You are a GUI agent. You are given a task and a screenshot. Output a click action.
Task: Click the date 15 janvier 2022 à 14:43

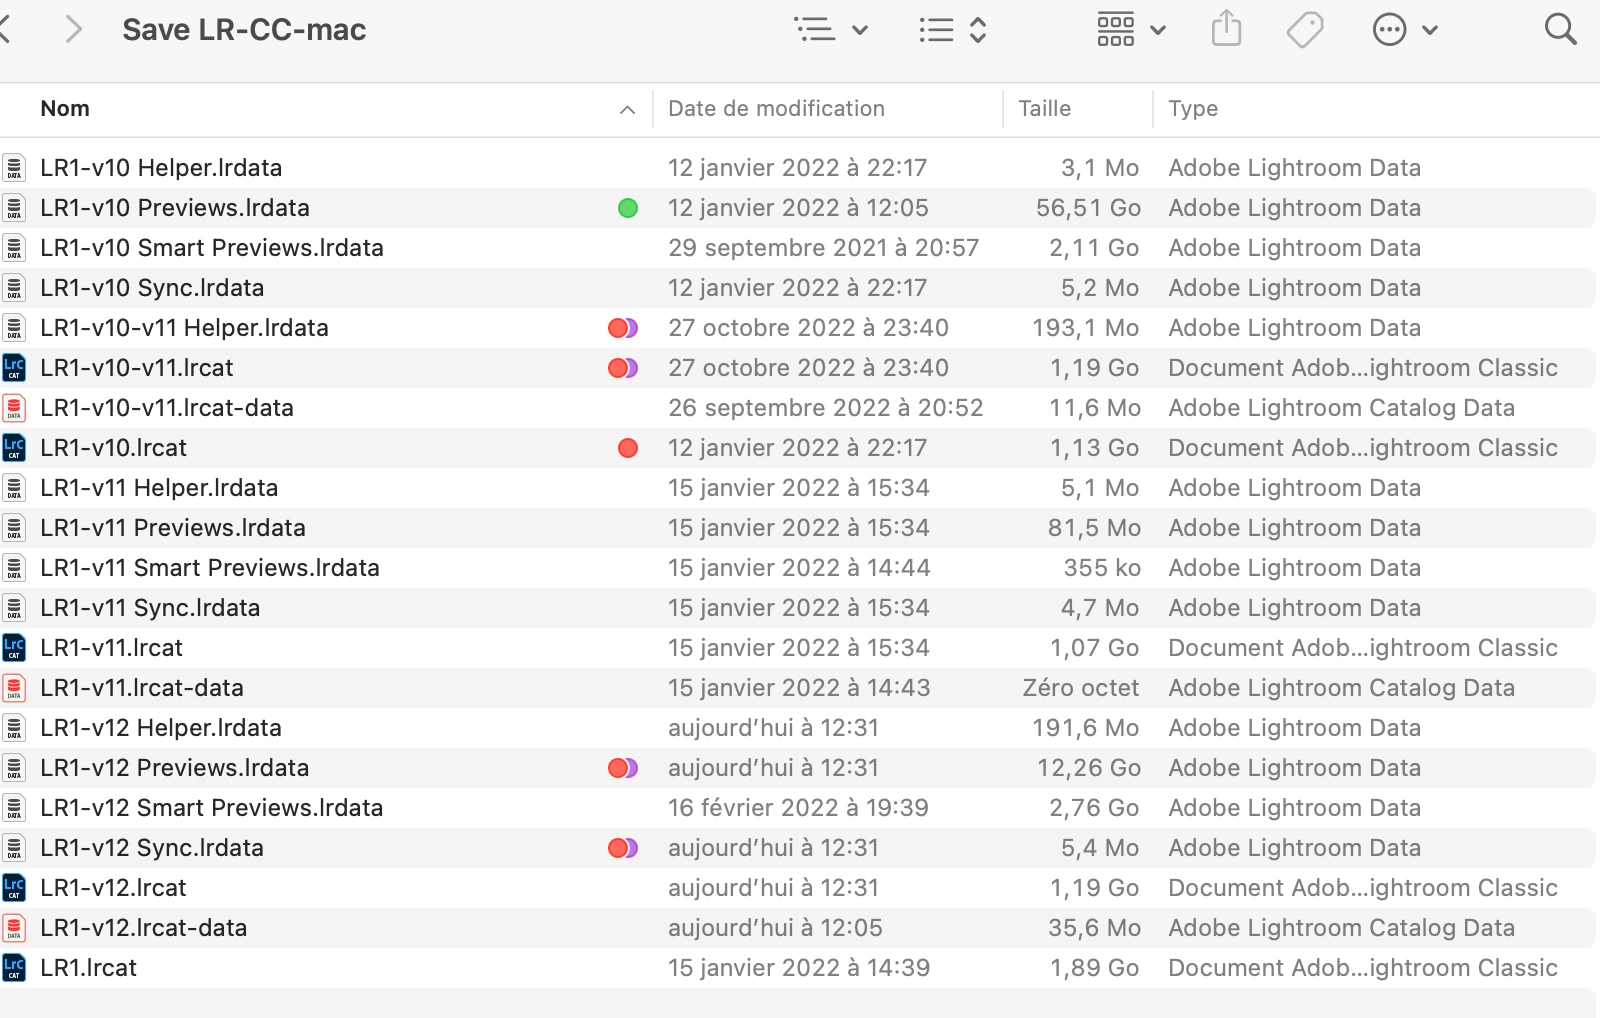point(799,688)
